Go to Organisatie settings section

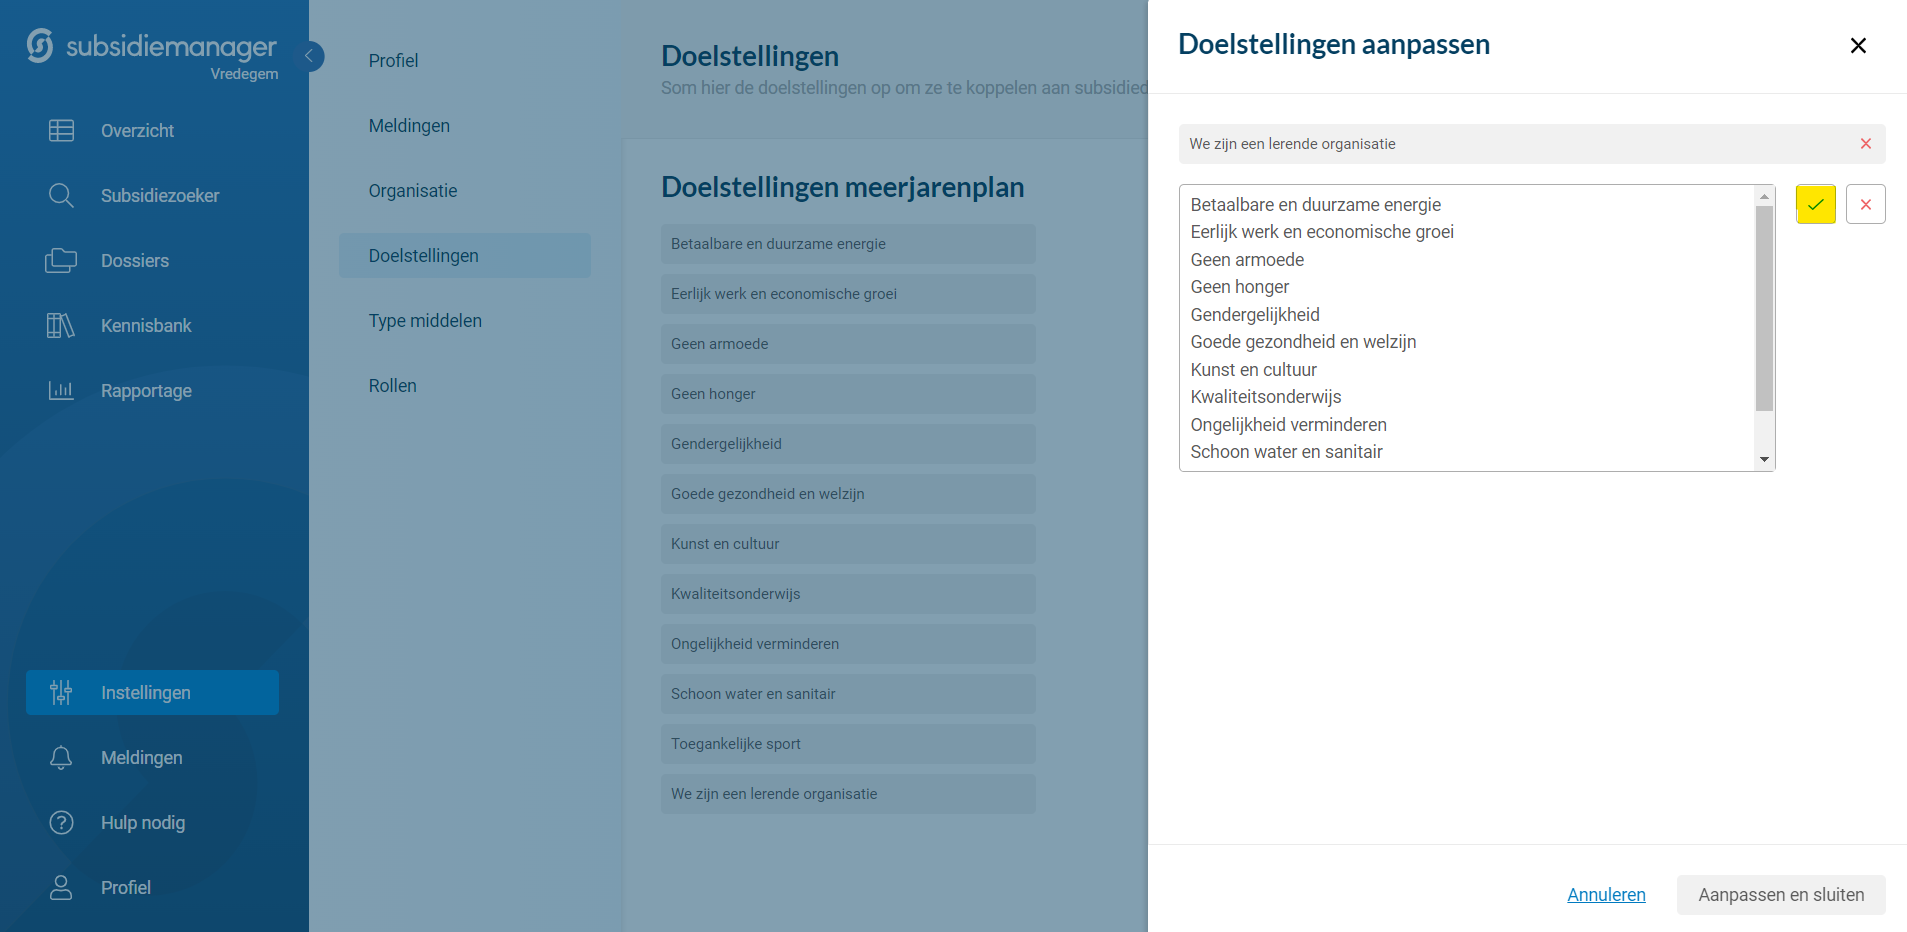(x=413, y=191)
